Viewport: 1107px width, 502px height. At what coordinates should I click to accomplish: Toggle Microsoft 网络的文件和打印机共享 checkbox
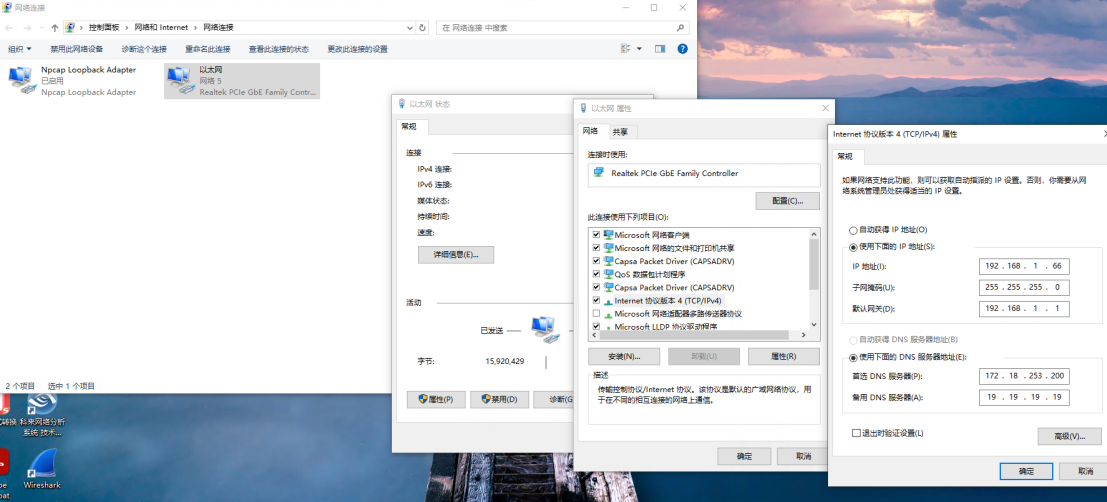click(x=597, y=248)
